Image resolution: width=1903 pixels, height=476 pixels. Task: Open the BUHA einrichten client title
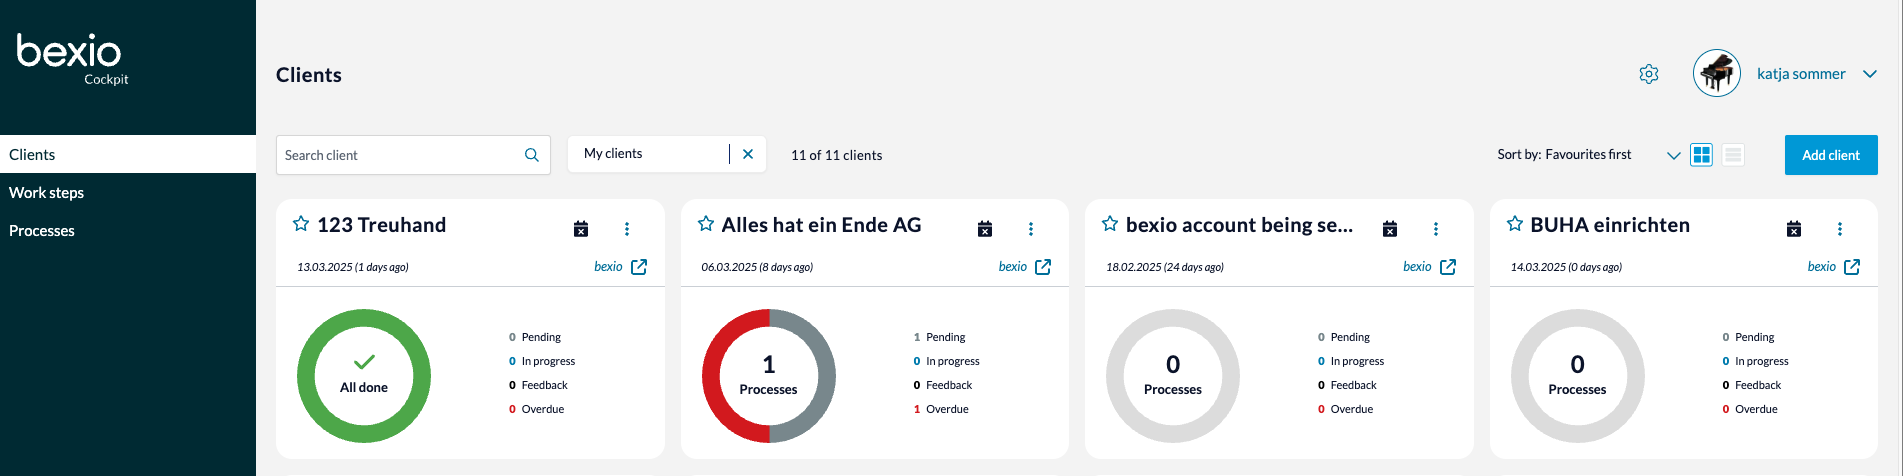1610,225
